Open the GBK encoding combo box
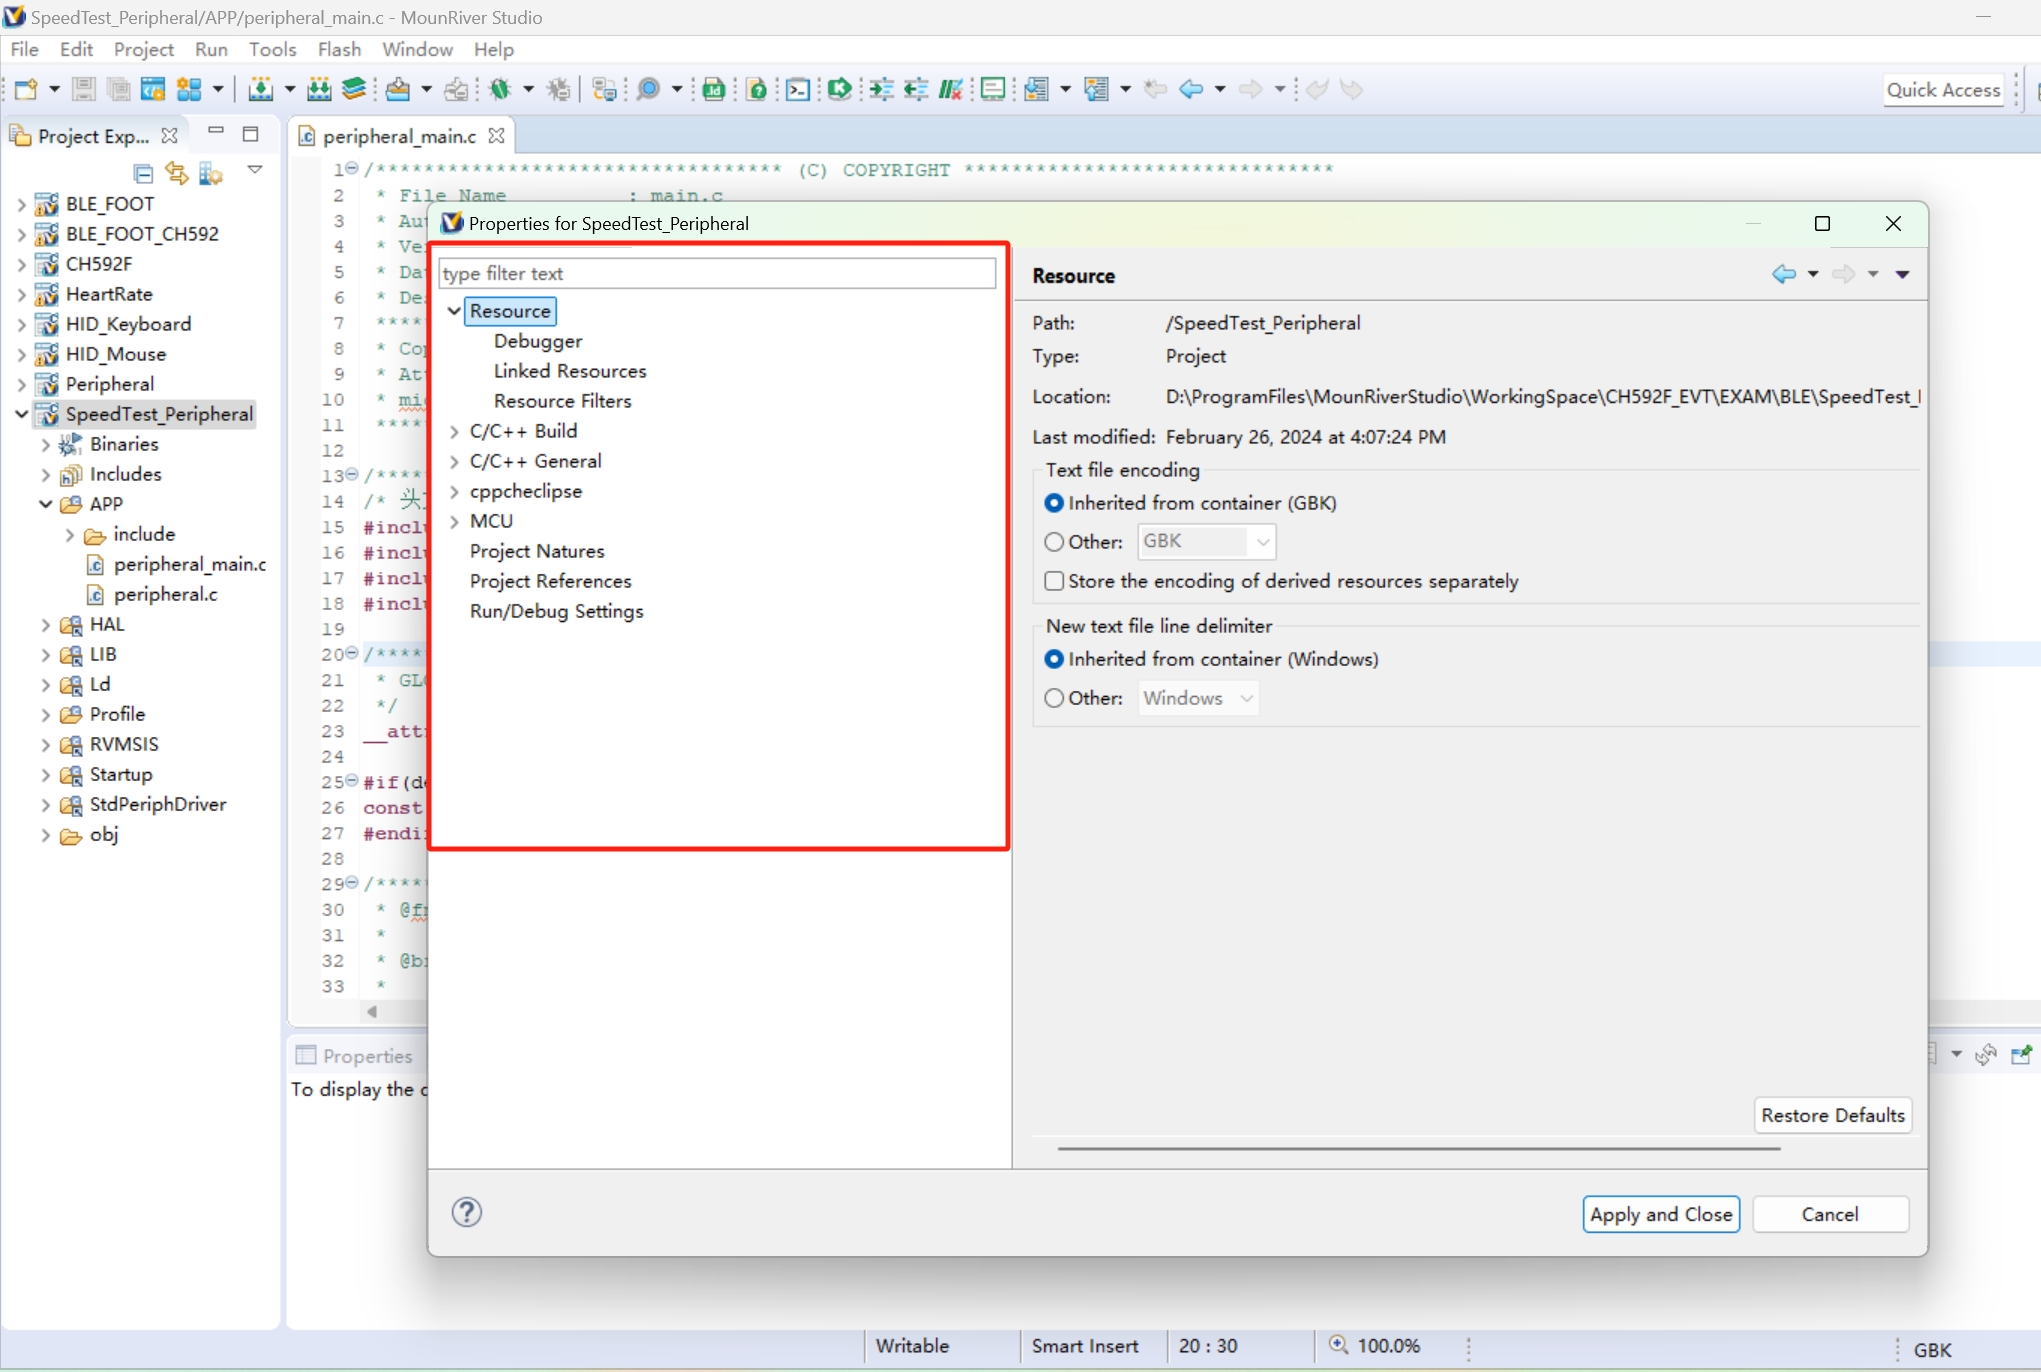The image size is (2041, 1372). click(1206, 541)
